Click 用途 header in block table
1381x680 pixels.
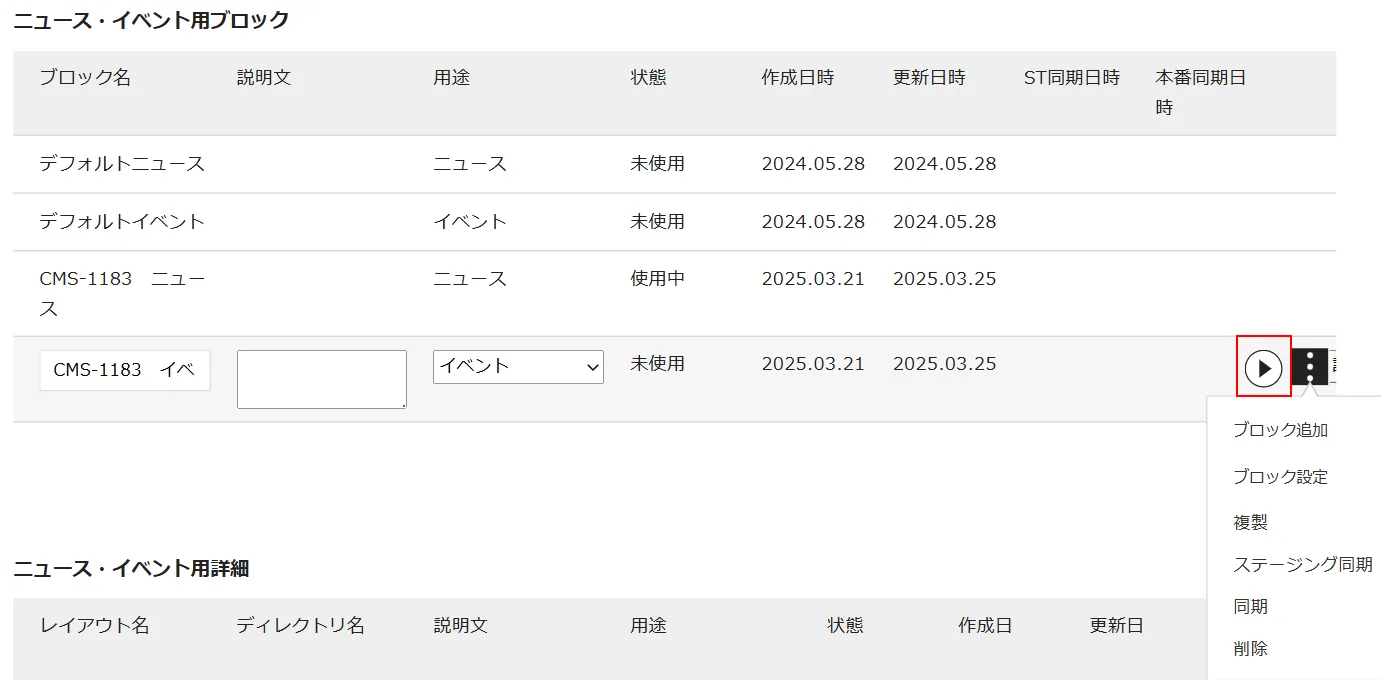coord(451,78)
